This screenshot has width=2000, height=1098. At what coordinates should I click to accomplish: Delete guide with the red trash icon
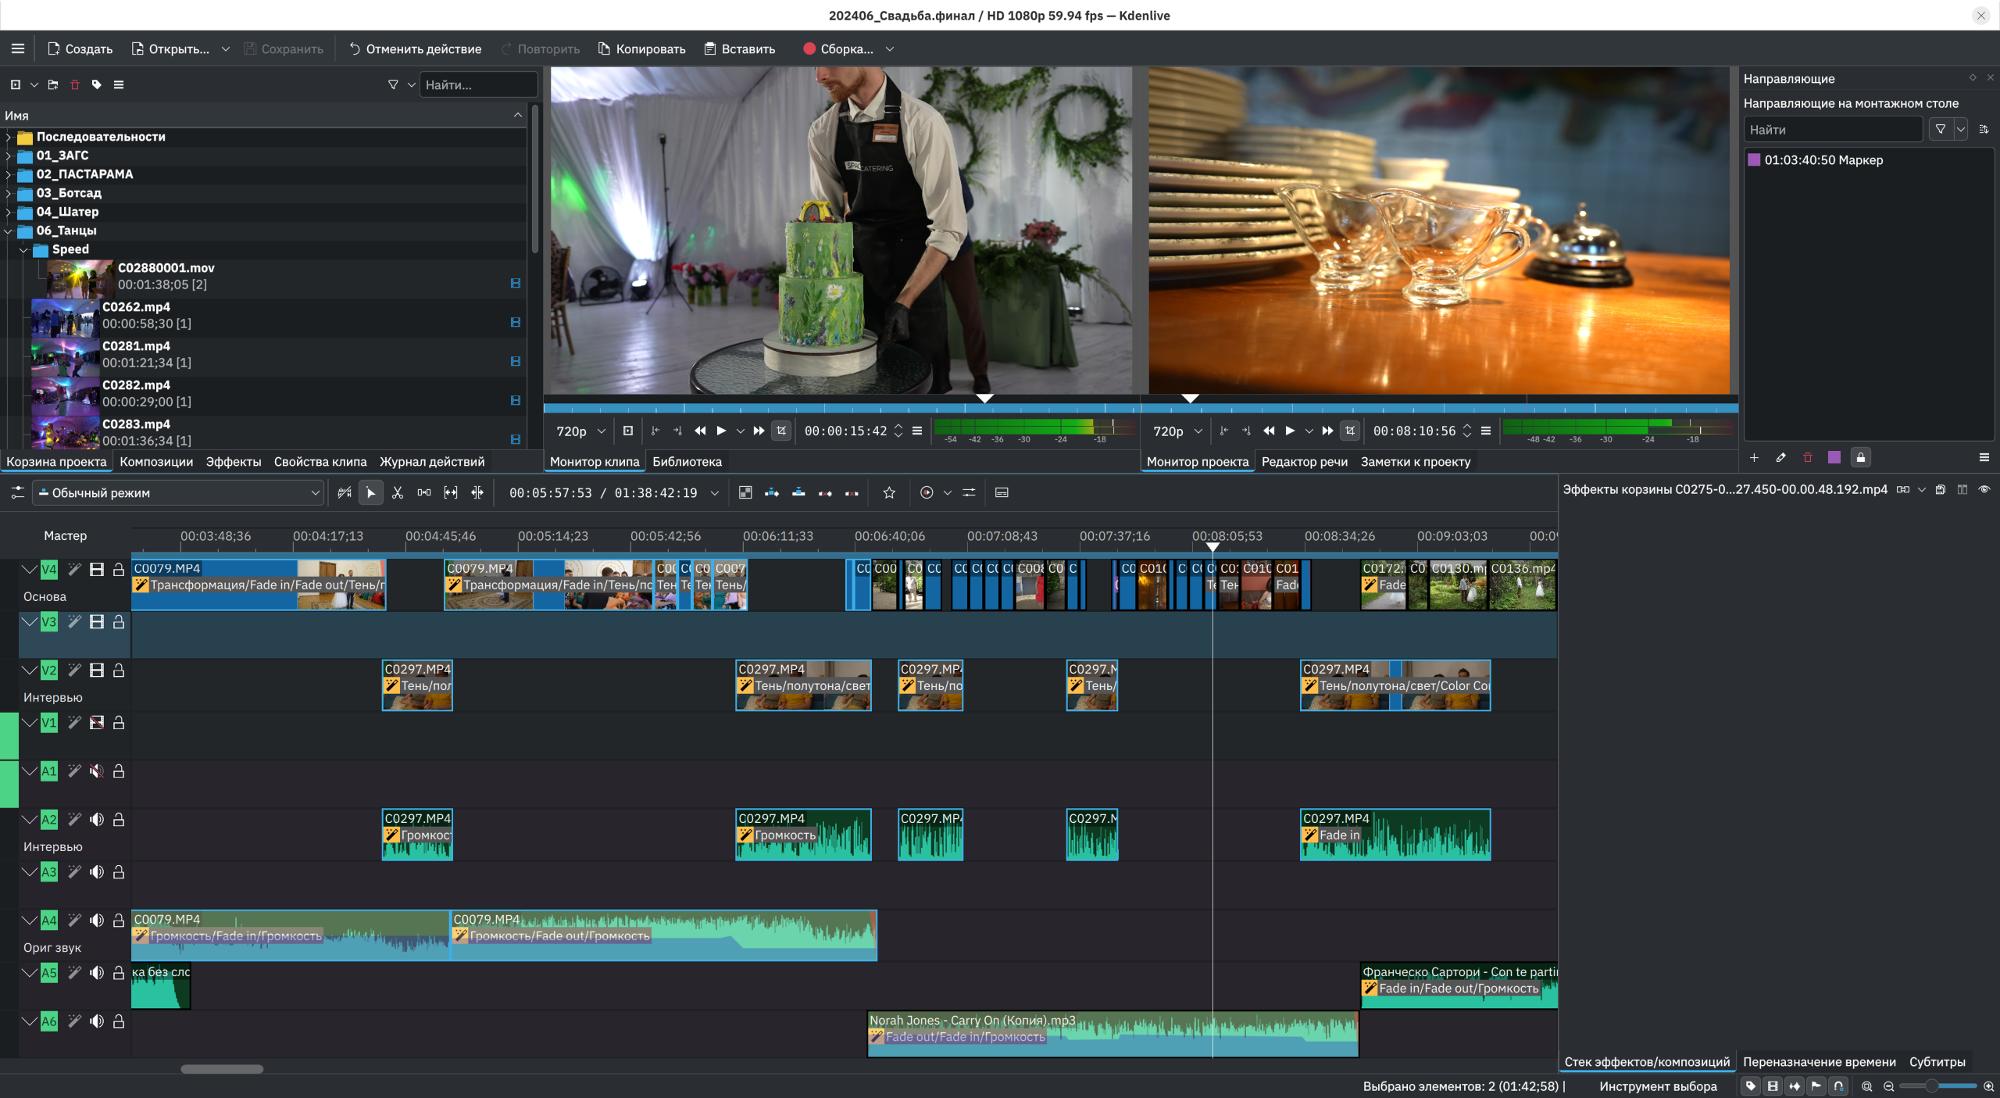coord(1807,458)
